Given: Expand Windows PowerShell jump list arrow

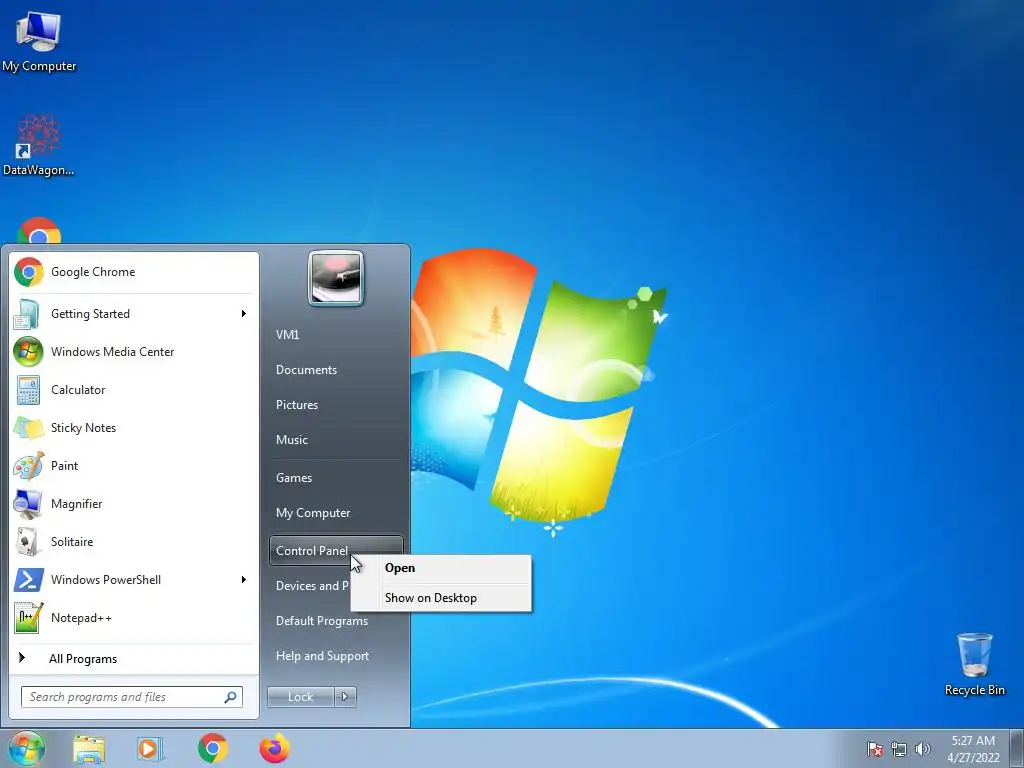Looking at the screenshot, I should coord(244,579).
